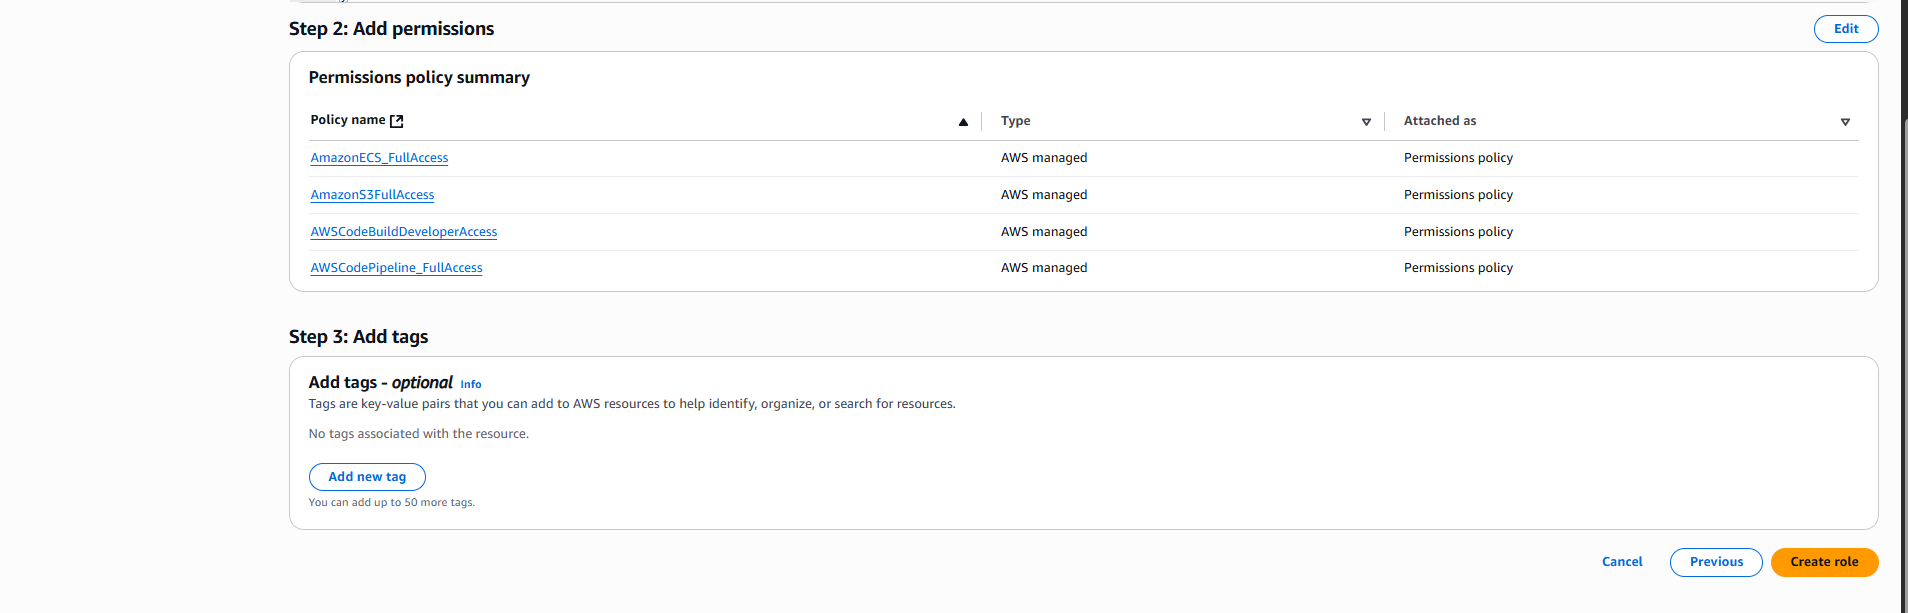
Task: Click the Type column sort arrow
Action: point(1366,122)
